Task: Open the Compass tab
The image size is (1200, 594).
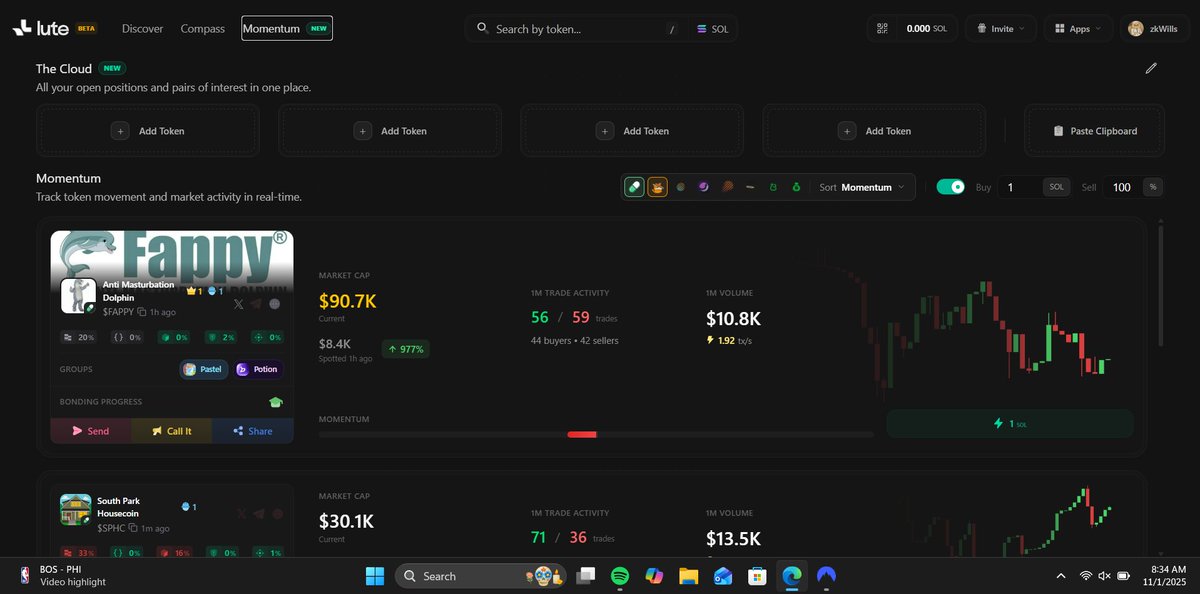Action: pos(203,29)
